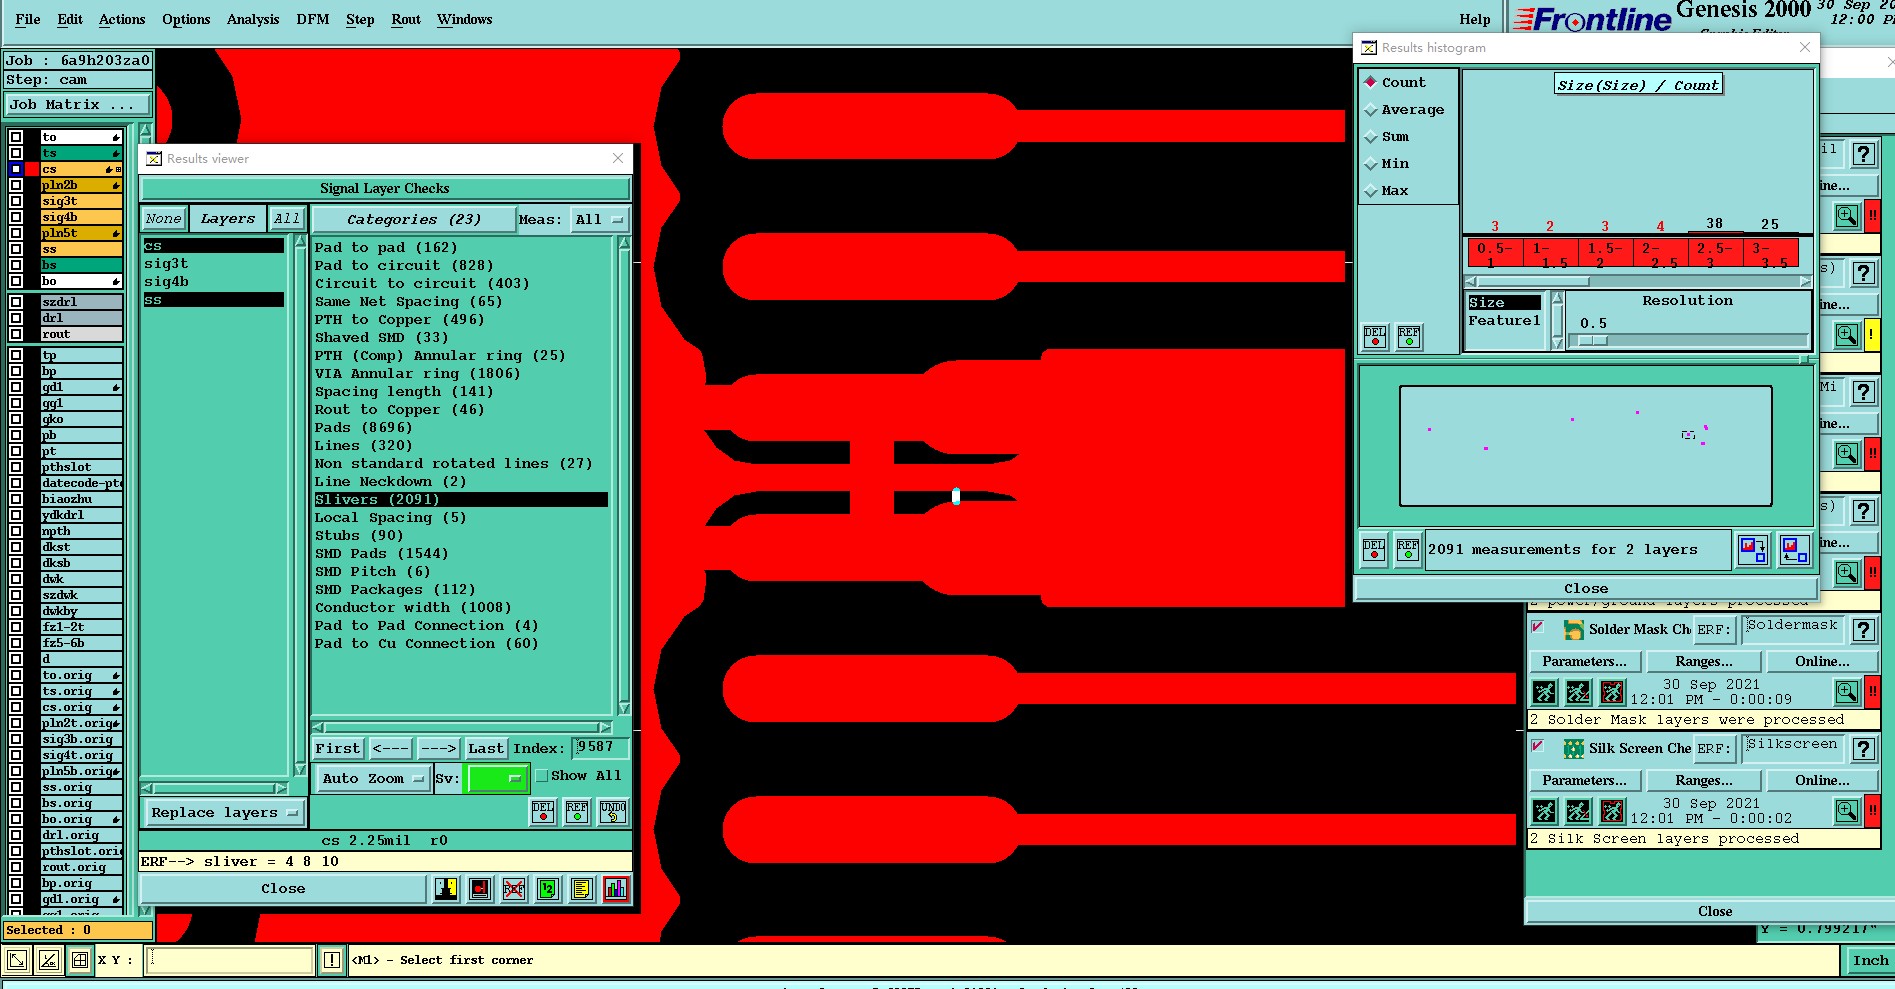Viewport: 1895px width, 989px height.
Task: Uncheck the Silk Screen check checkbox
Action: tap(1538, 747)
